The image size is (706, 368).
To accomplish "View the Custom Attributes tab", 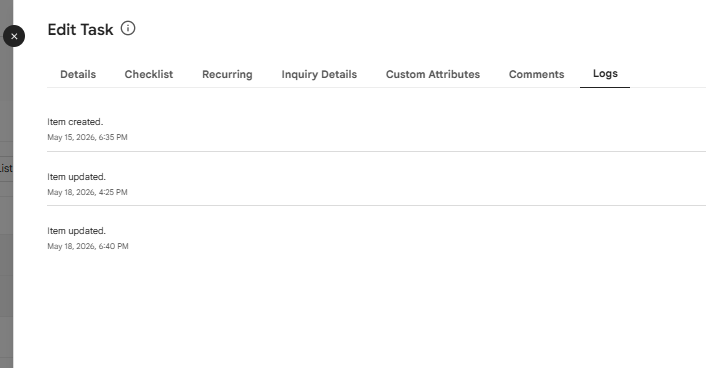I will tap(433, 74).
